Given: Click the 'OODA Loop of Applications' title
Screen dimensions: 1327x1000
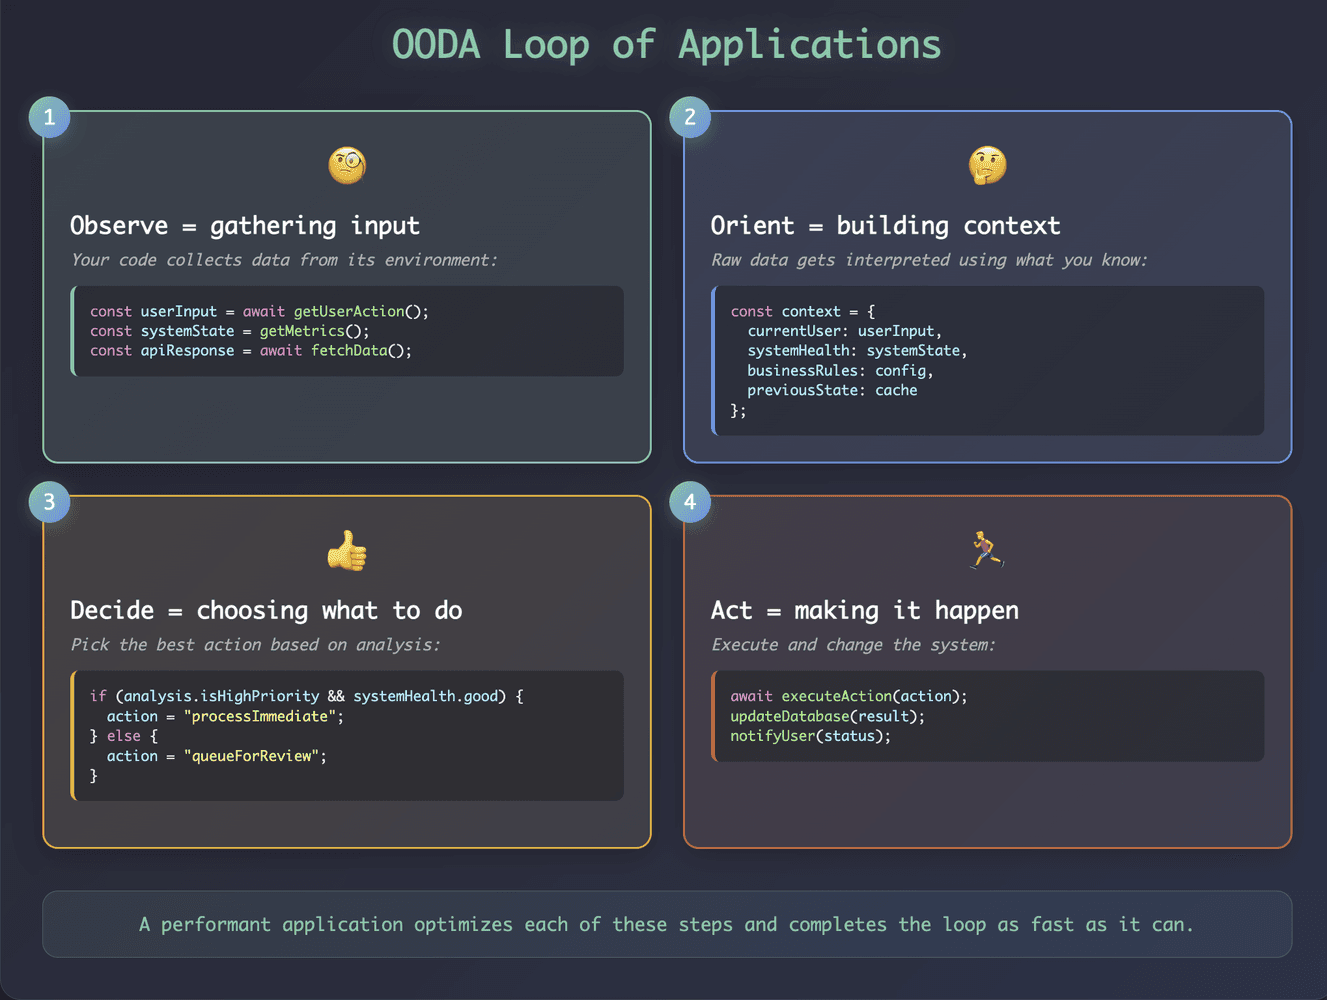Looking at the screenshot, I should click(x=666, y=45).
